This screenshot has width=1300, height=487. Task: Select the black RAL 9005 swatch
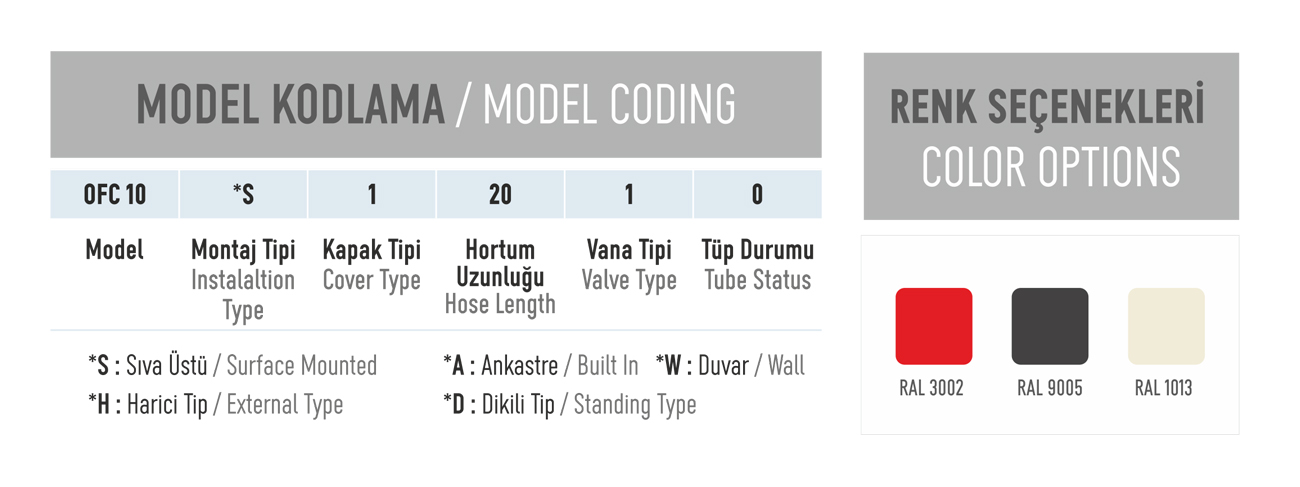(x=1049, y=326)
